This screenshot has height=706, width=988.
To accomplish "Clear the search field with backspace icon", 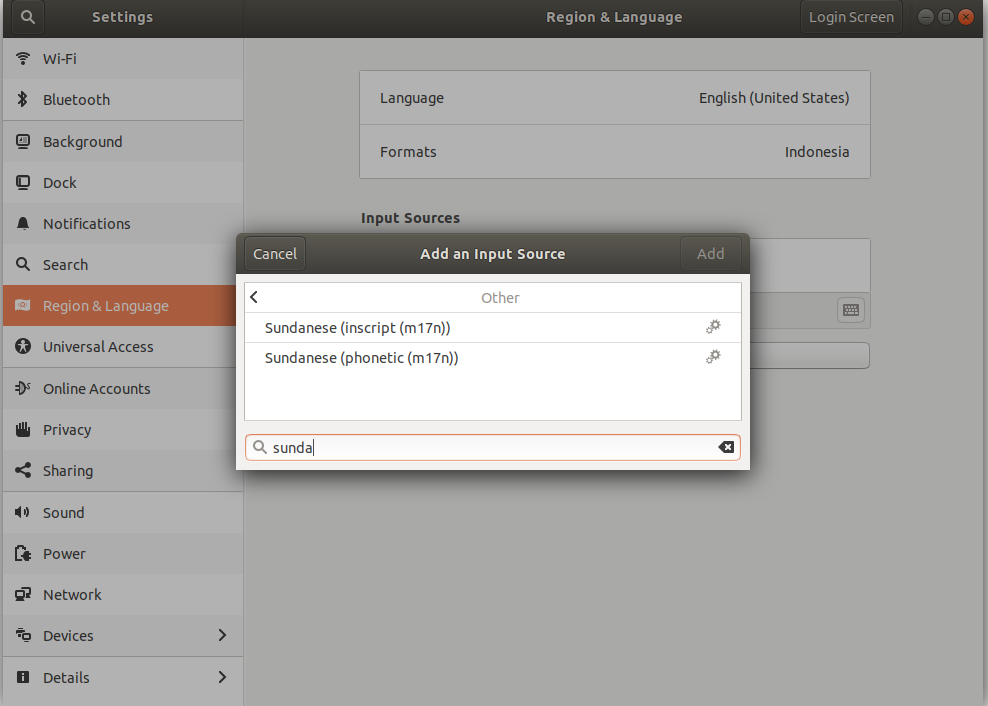I will coord(726,448).
